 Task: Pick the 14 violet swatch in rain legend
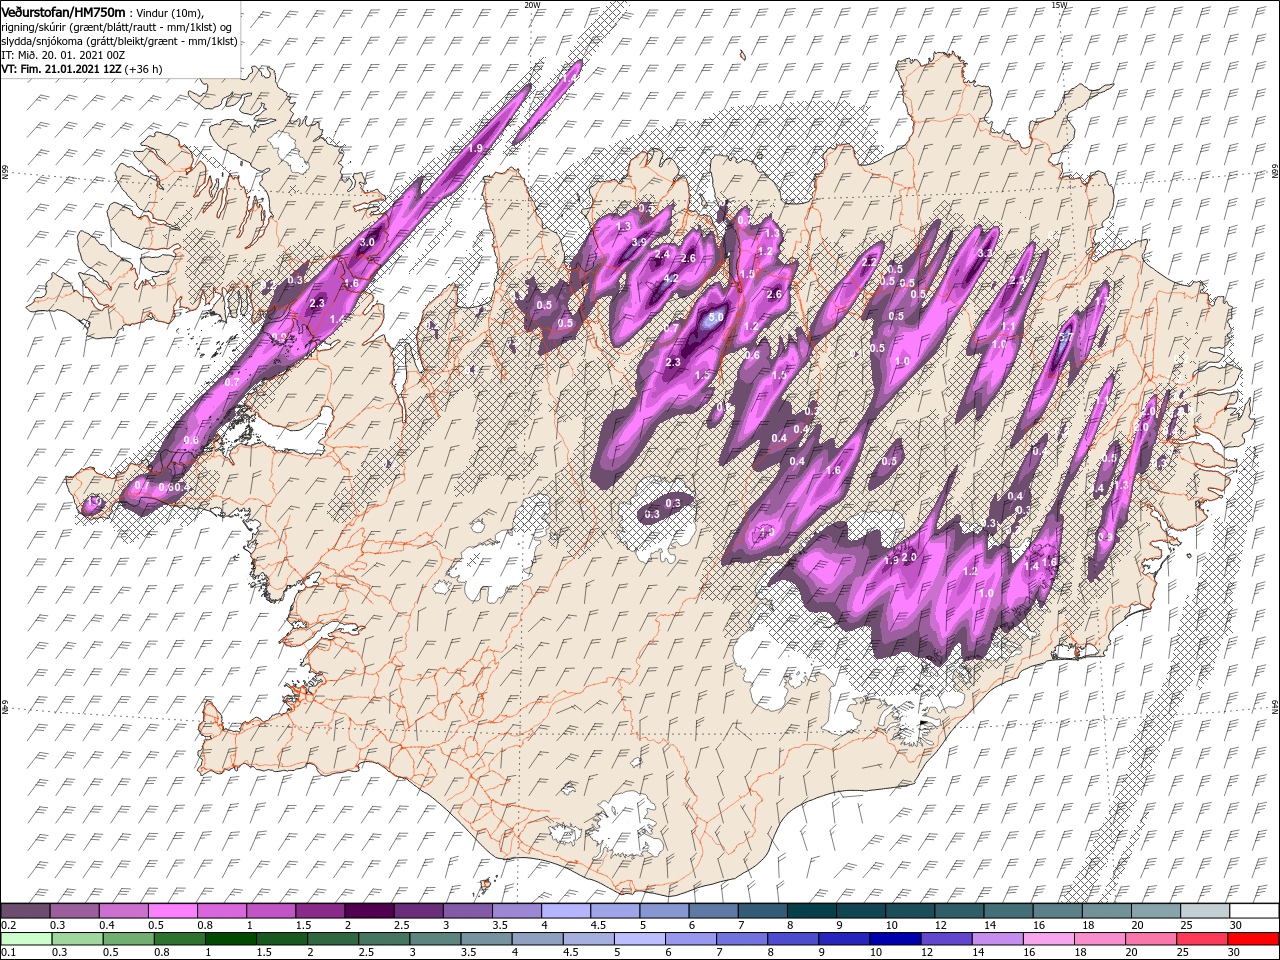tap(999, 939)
